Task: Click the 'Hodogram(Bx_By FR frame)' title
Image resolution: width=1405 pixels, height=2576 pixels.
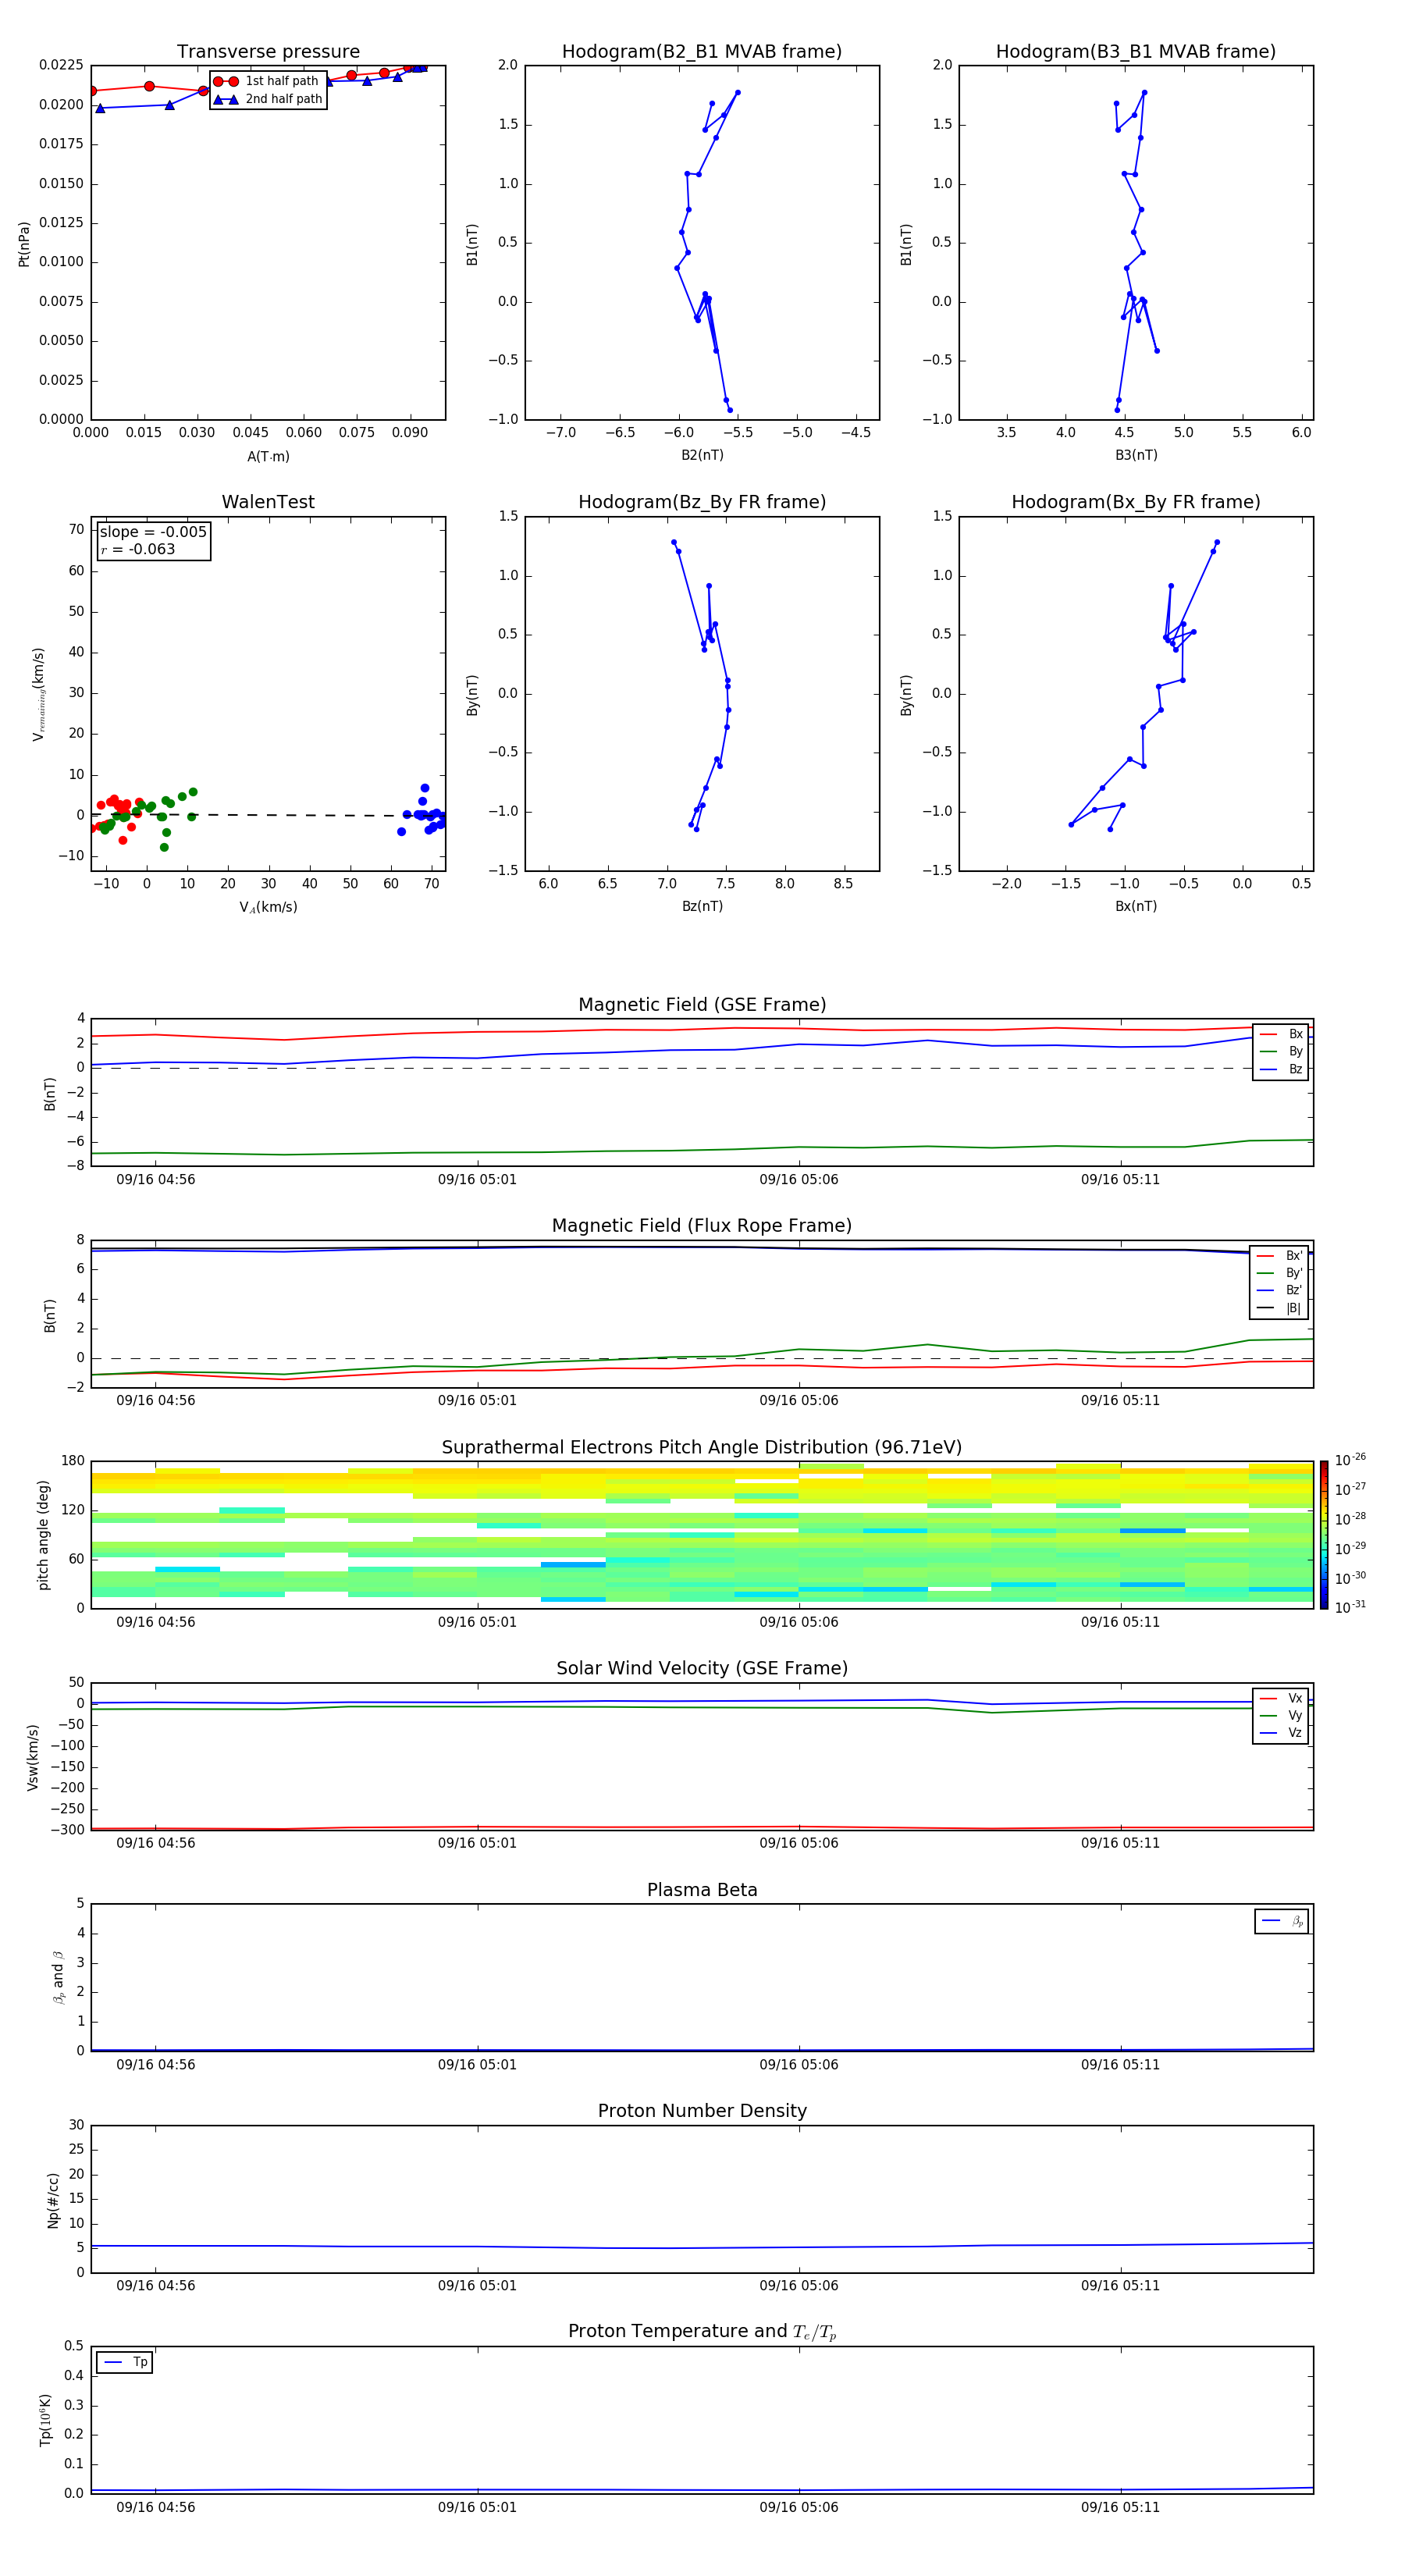Action: pos(1136,502)
